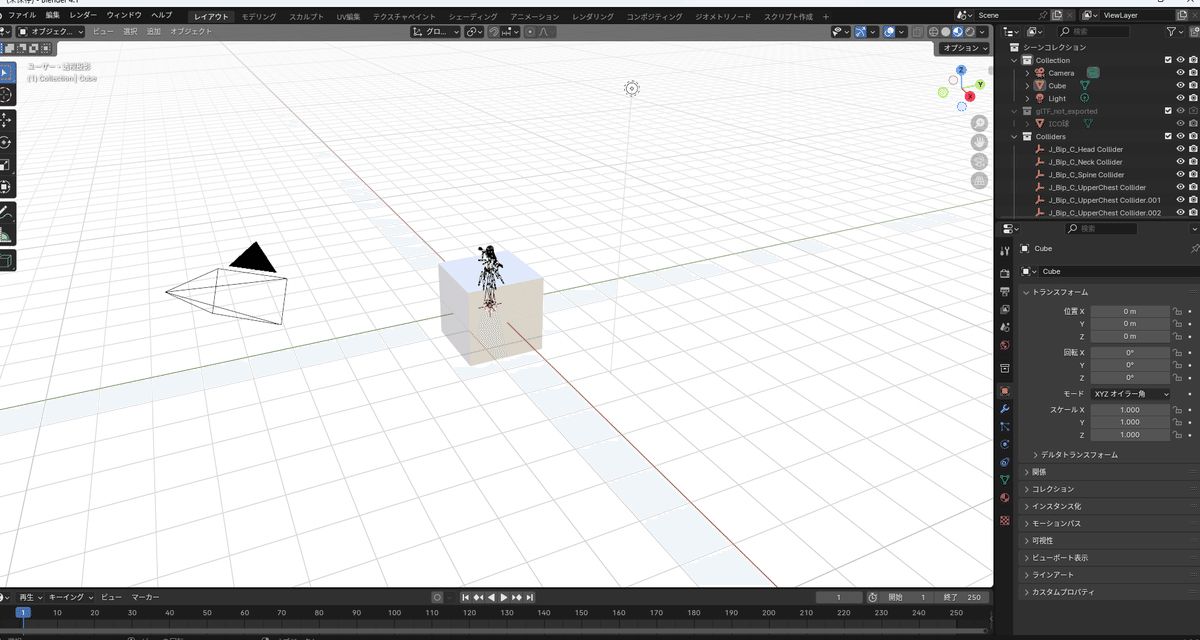
Task: Click the blue Z axis gizmo
Action: click(x=962, y=70)
